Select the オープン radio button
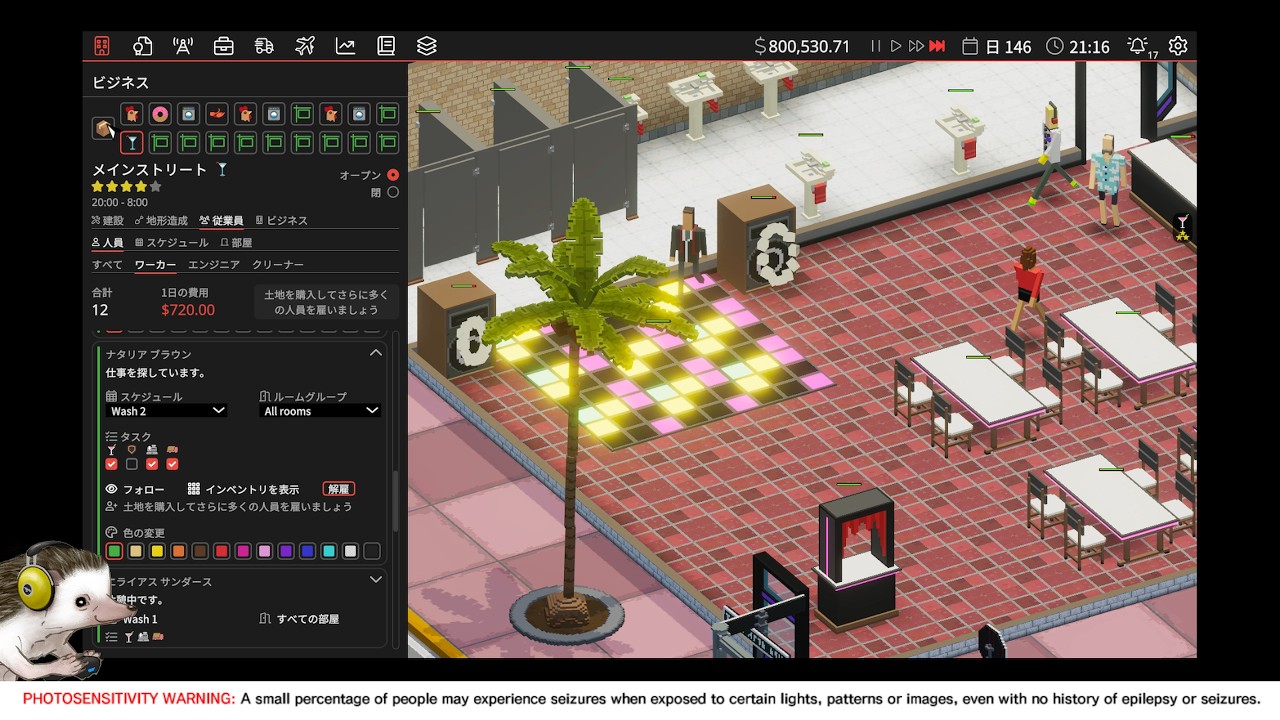Viewport: 1280px width, 720px height. pos(393,175)
